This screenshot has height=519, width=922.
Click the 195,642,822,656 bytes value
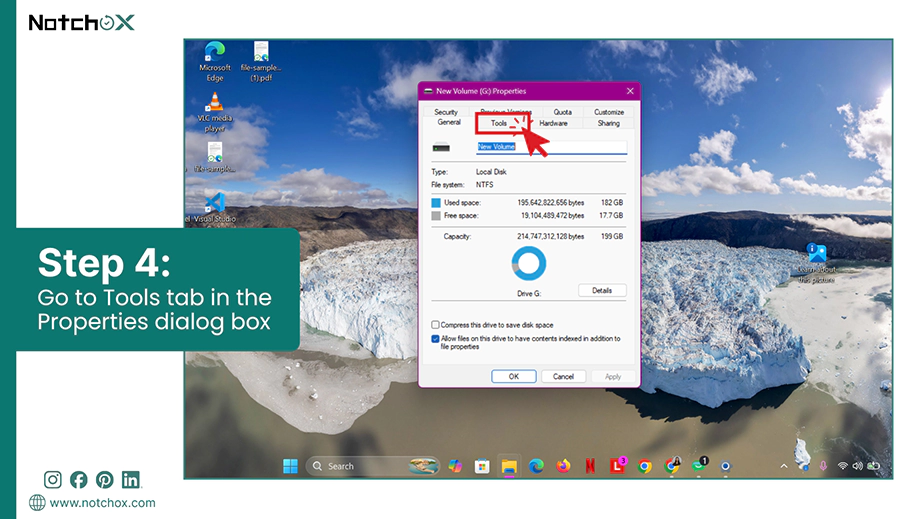pos(550,202)
